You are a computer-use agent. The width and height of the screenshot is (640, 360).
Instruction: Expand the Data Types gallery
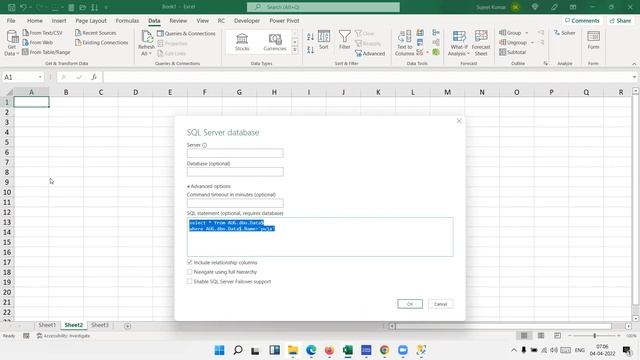pyautogui.click(x=295, y=50)
